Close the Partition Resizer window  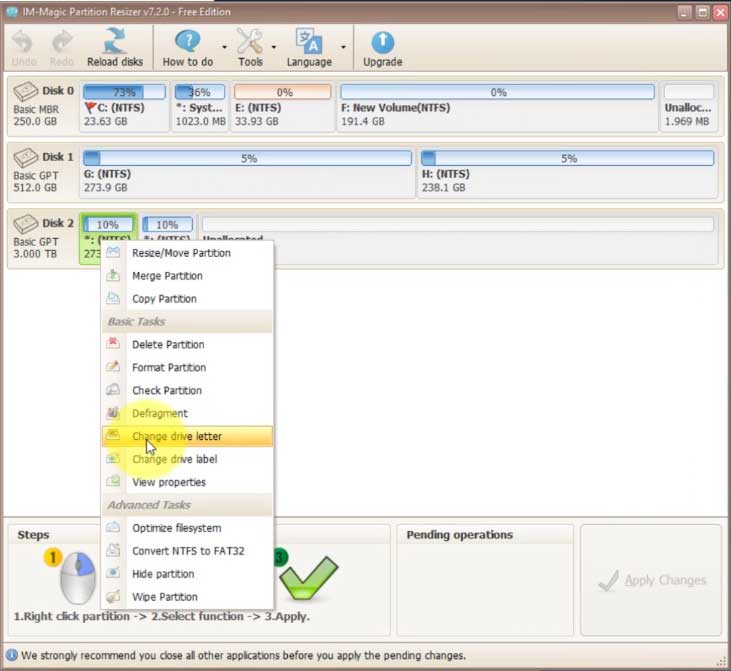tap(720, 12)
